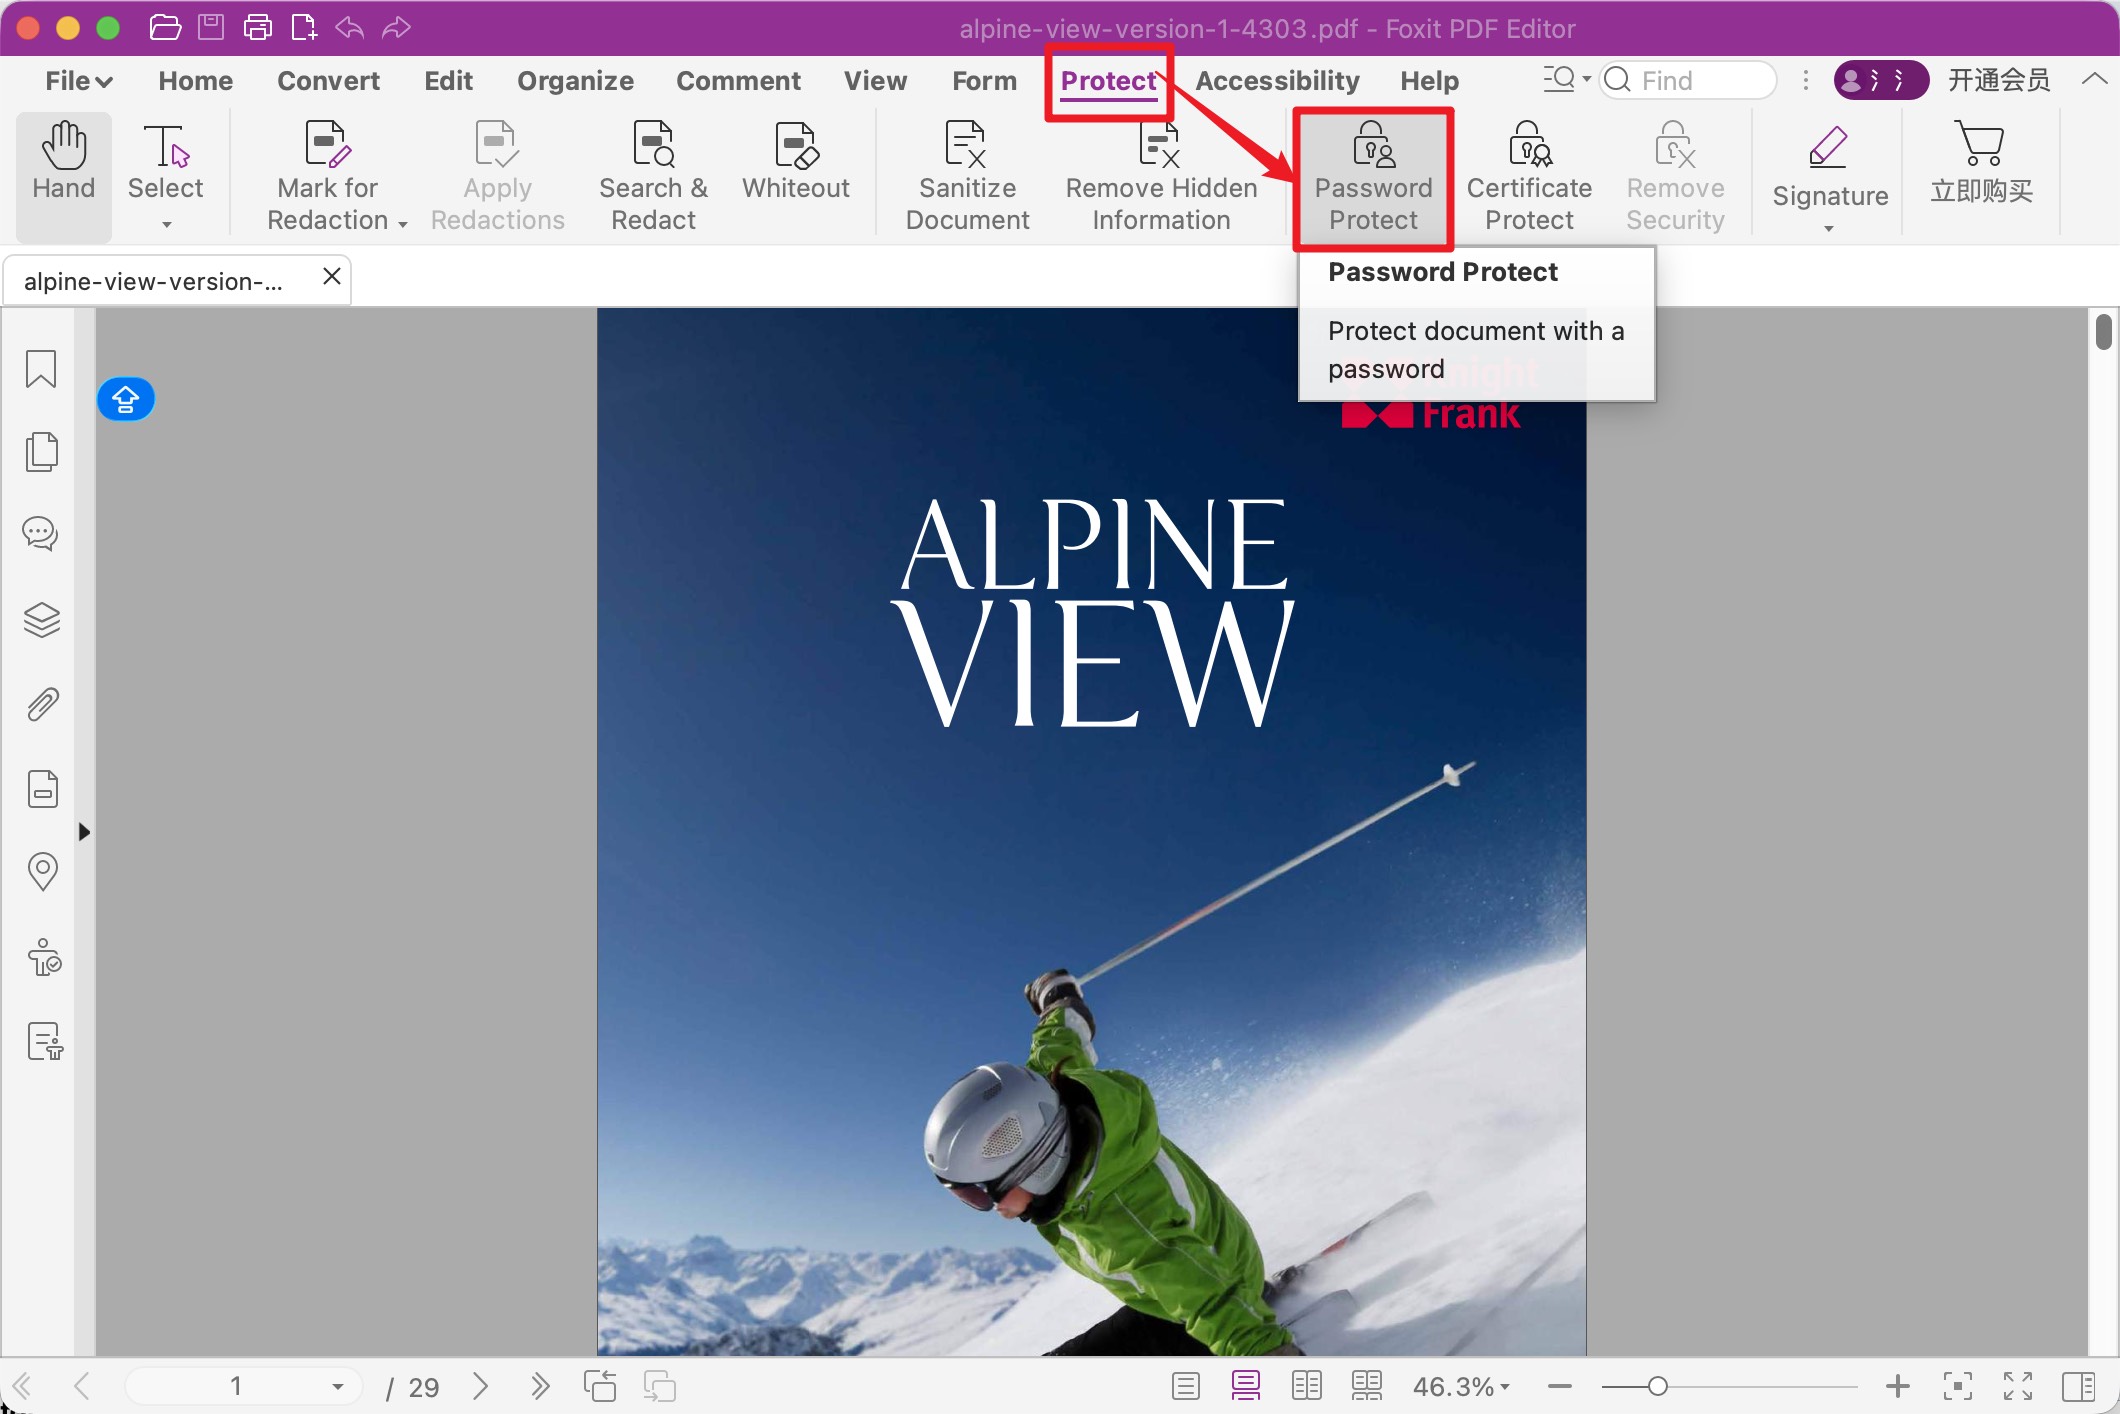Screen dimensions: 2120x1414
Task: Open Certificate Protect
Action: [x=1529, y=175]
